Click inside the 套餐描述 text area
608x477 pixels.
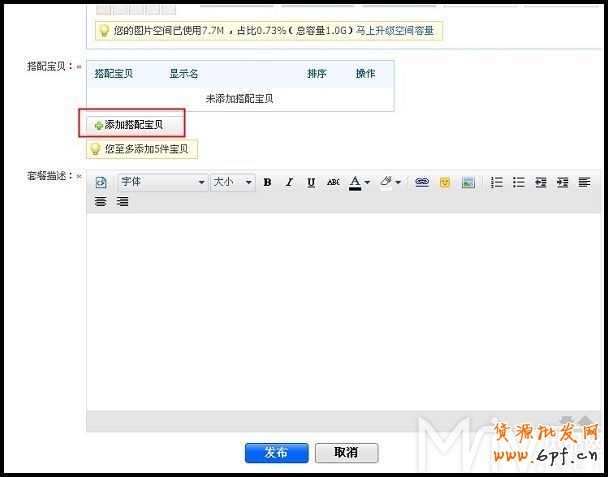(340, 310)
